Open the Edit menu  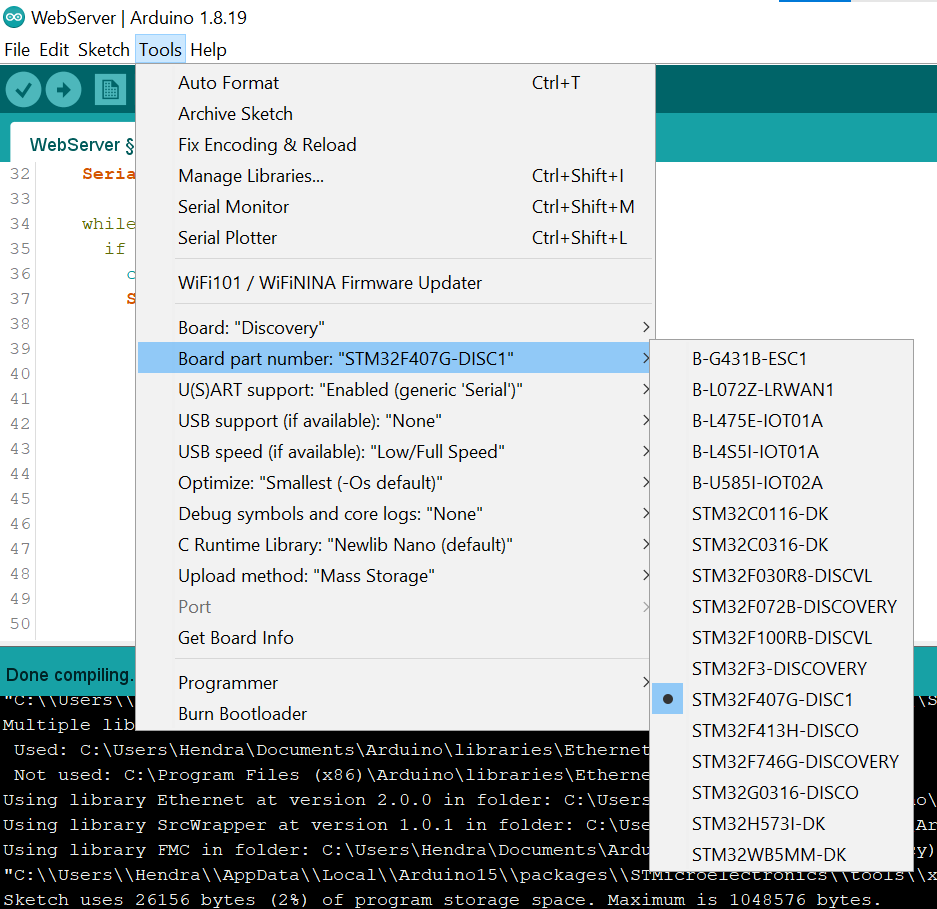54,50
